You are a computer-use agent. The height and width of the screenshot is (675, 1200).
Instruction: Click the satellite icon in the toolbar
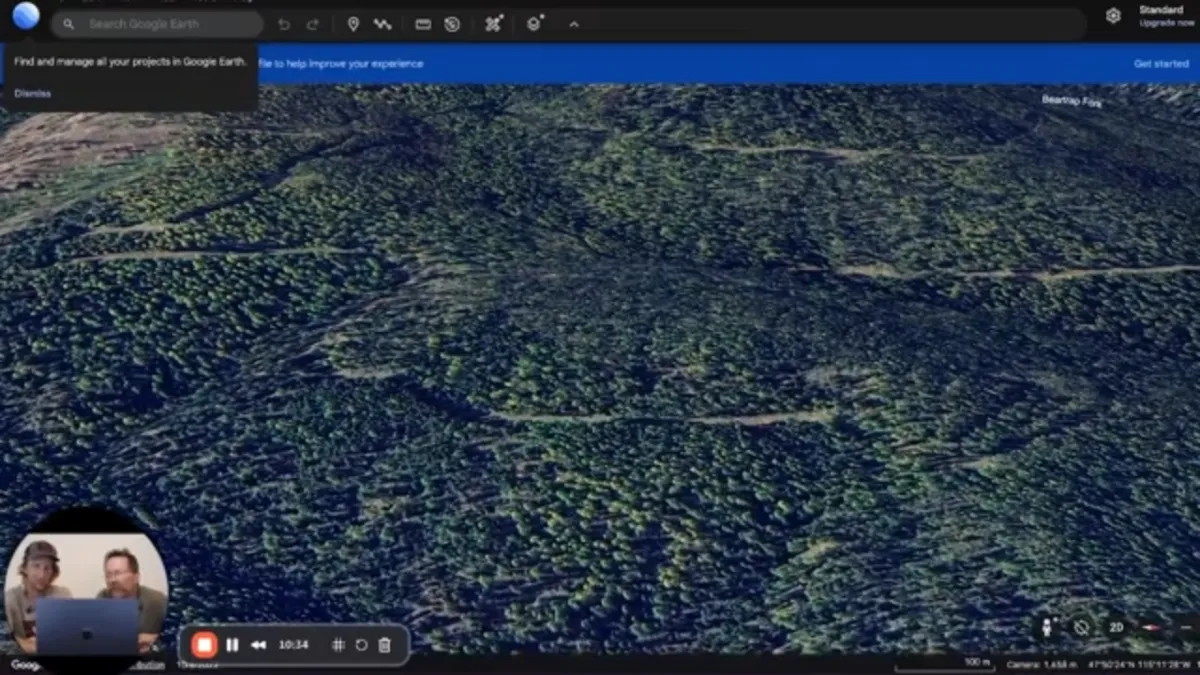pos(493,23)
